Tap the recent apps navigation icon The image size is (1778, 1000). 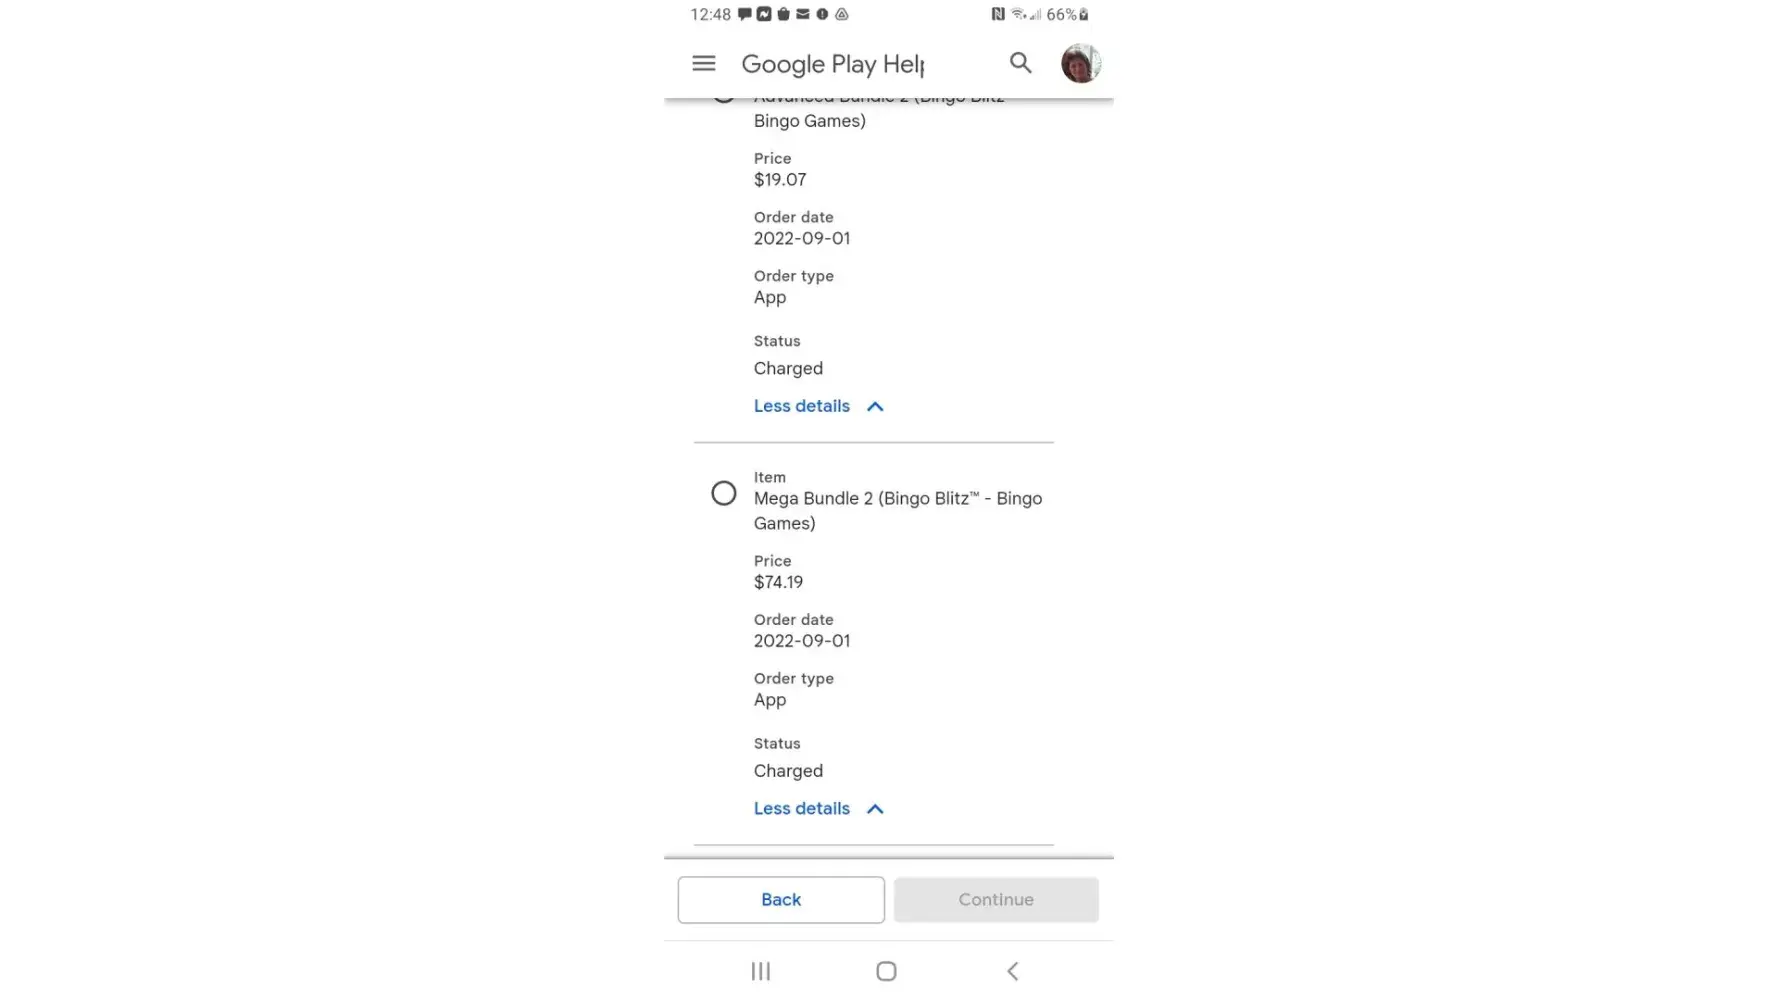761,971
